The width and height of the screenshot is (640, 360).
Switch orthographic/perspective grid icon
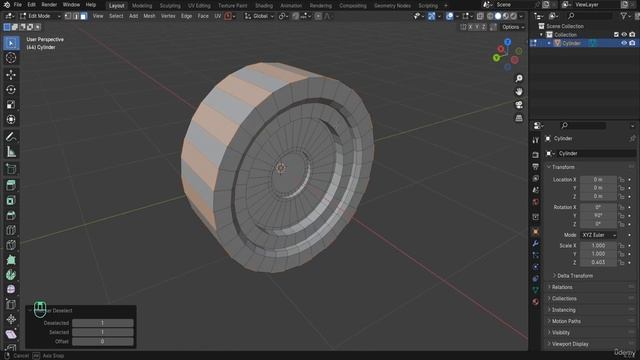pos(519,118)
